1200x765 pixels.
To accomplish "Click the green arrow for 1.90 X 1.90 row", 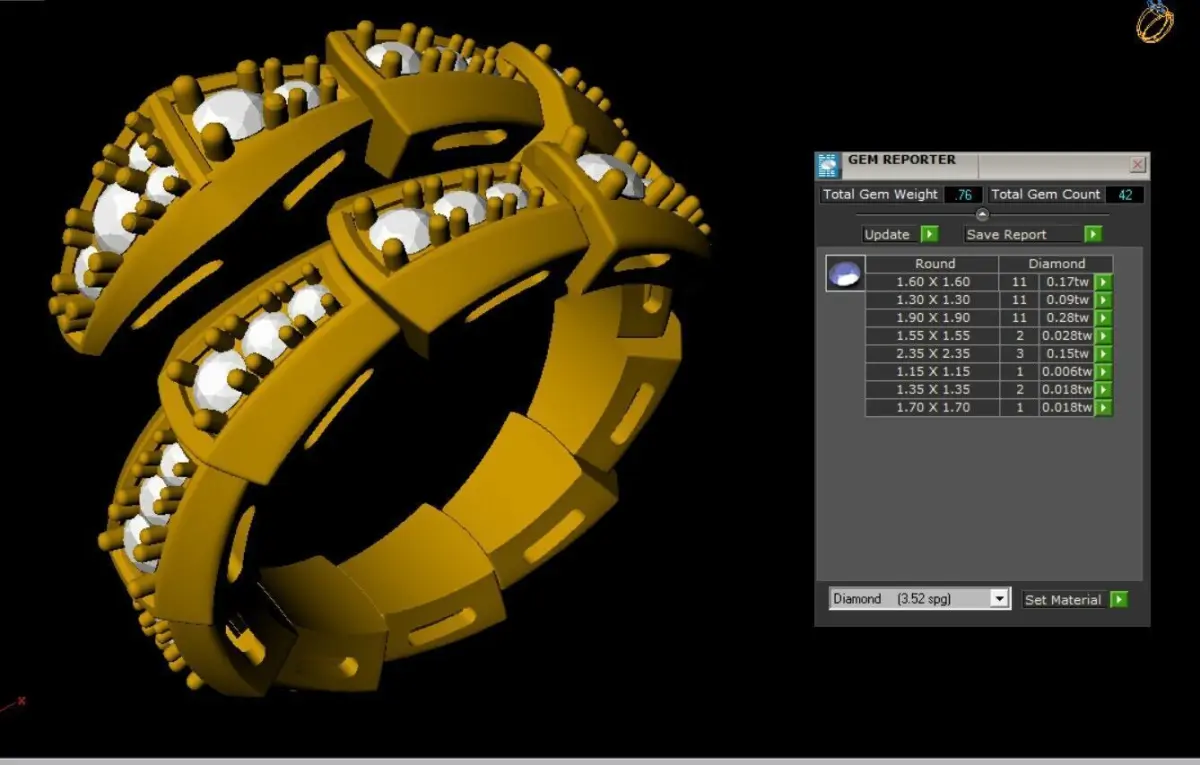I will click(x=1103, y=318).
